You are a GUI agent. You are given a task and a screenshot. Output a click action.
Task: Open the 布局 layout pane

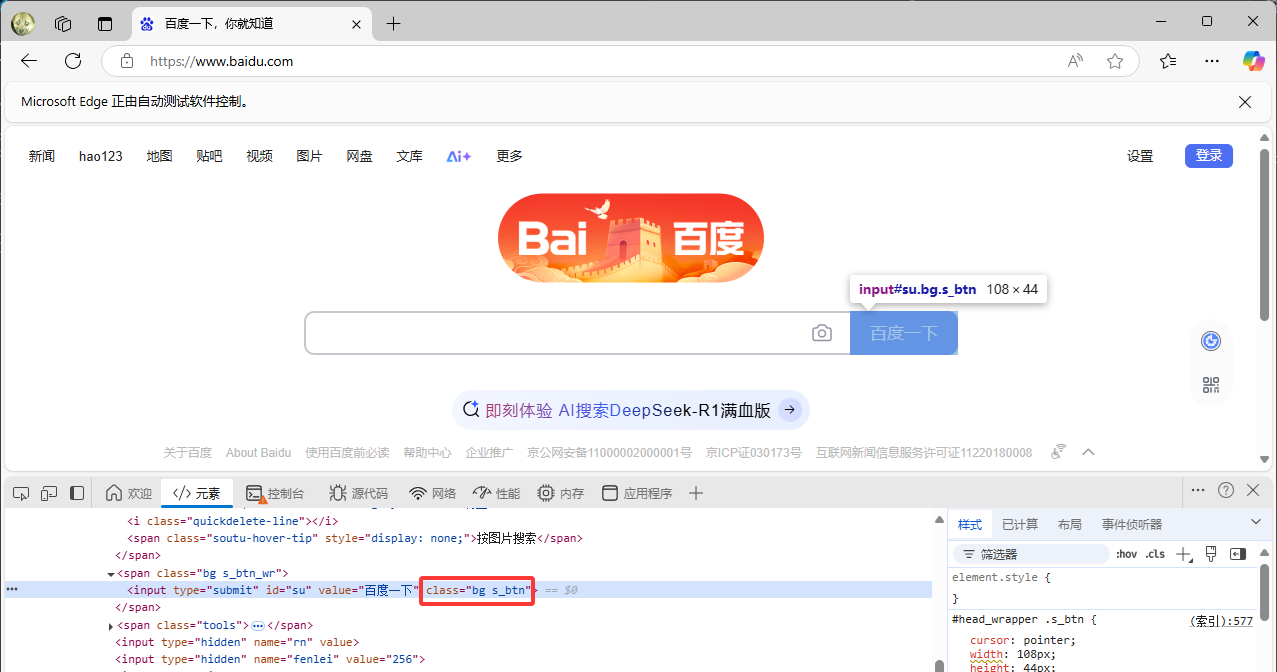coord(1070,524)
